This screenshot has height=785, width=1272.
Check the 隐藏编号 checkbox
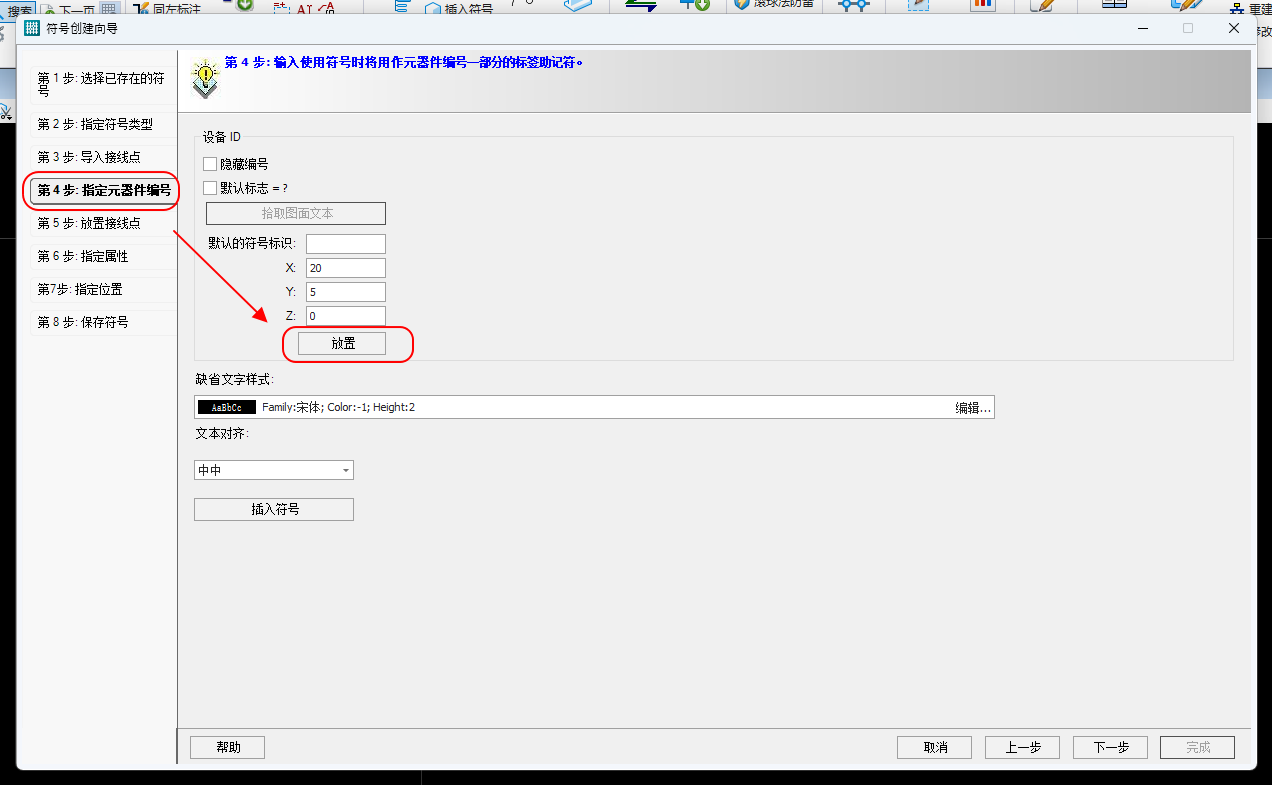tap(210, 164)
